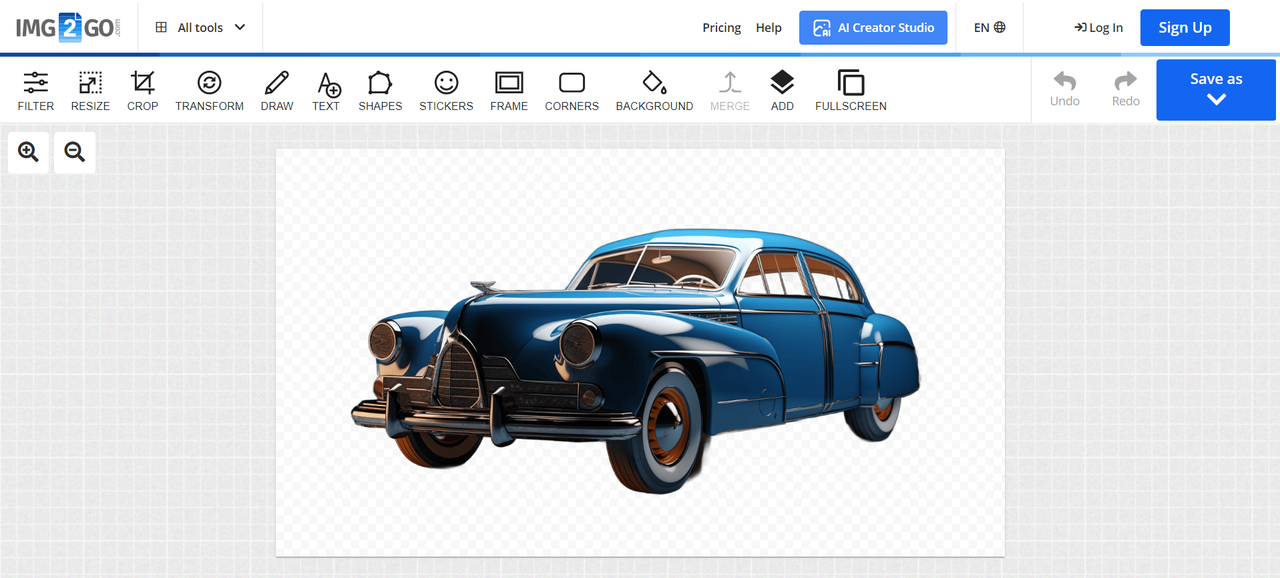Screen dimensions: 1280x578
Task: Open the Shapes tool
Action: click(x=380, y=90)
